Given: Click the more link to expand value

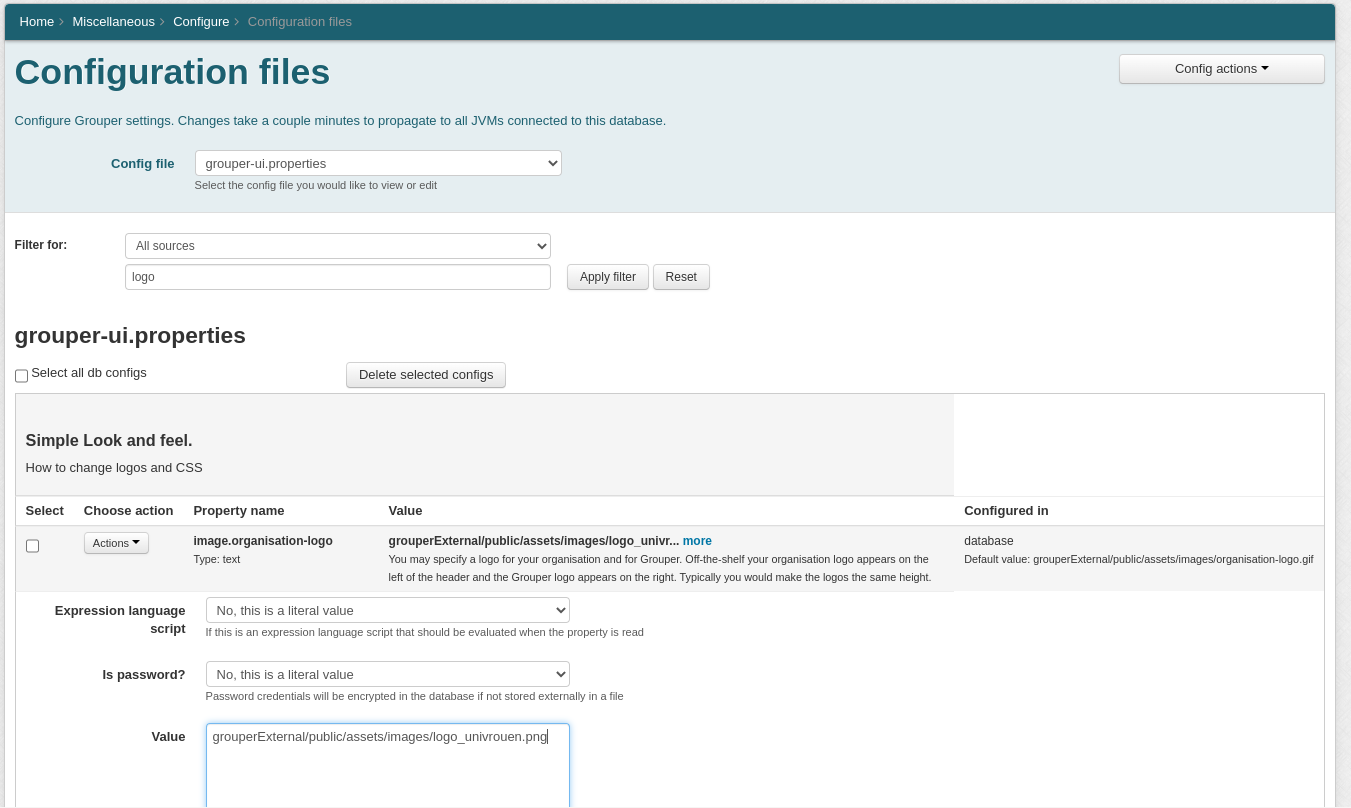Looking at the screenshot, I should [697, 541].
